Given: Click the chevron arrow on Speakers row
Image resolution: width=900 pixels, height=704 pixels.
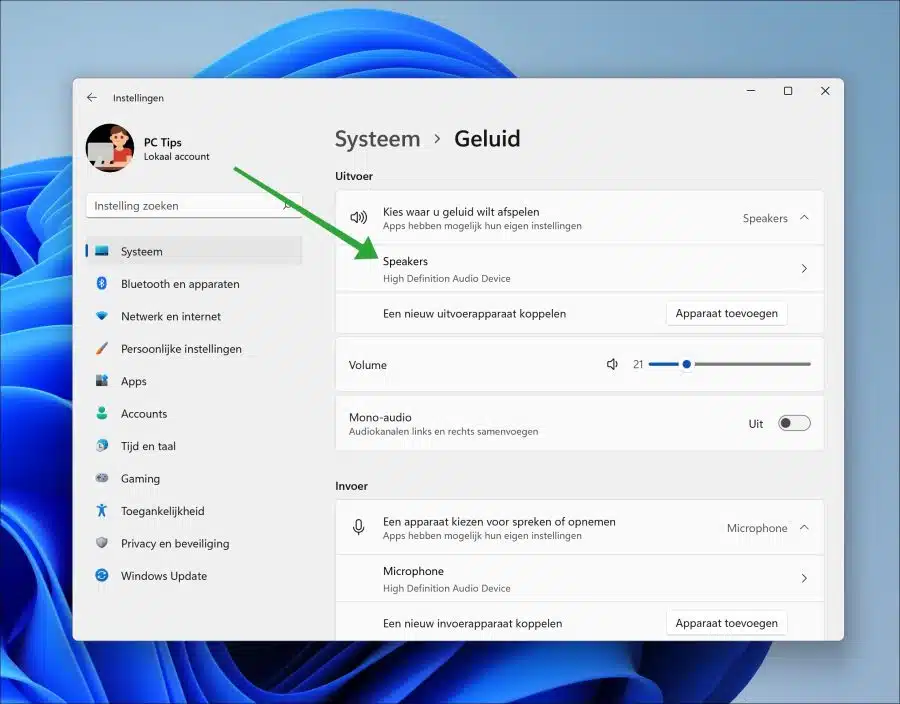Looking at the screenshot, I should 804,269.
